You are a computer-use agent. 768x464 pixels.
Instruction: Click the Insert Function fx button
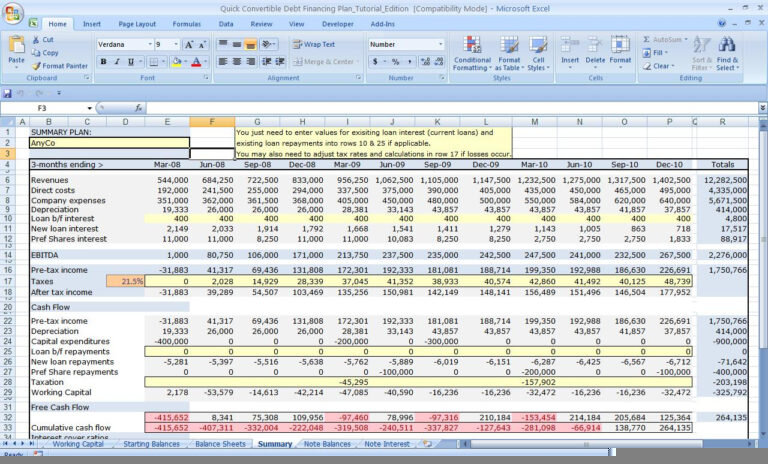[x=139, y=108]
